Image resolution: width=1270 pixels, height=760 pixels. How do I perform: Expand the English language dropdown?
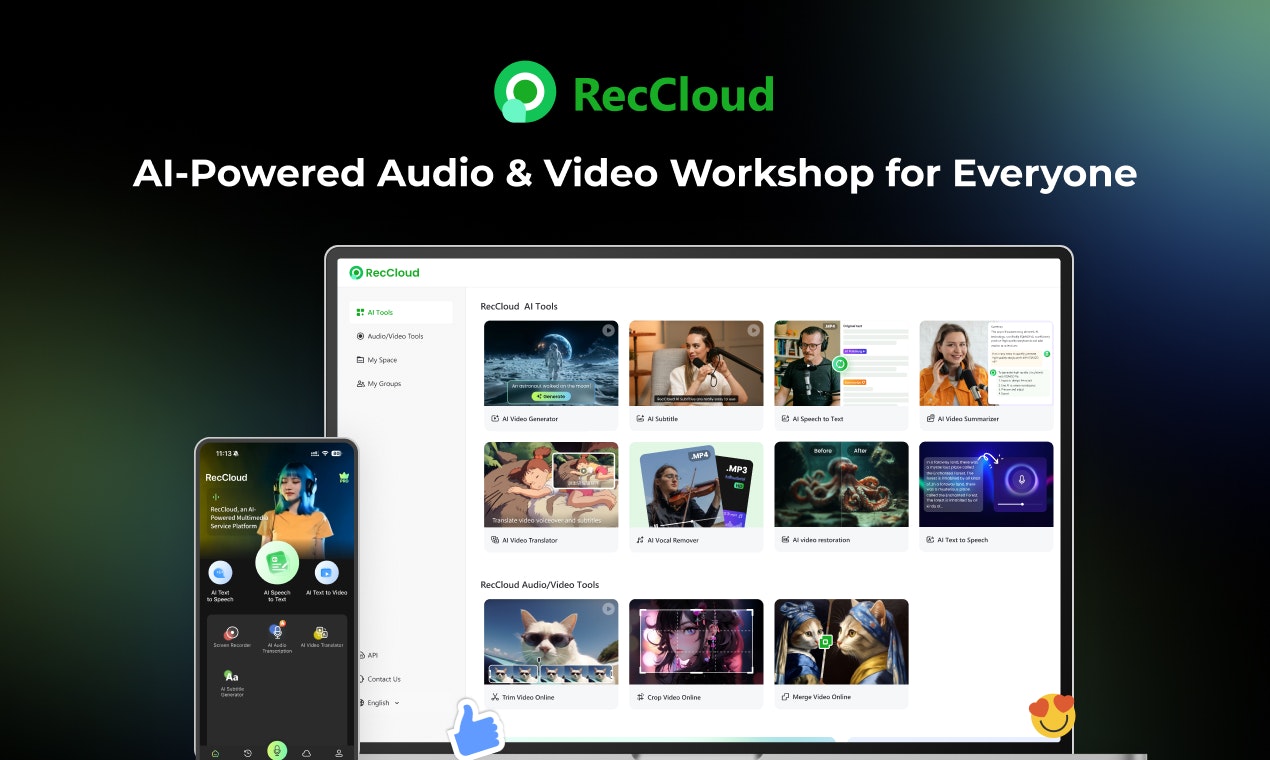378,703
